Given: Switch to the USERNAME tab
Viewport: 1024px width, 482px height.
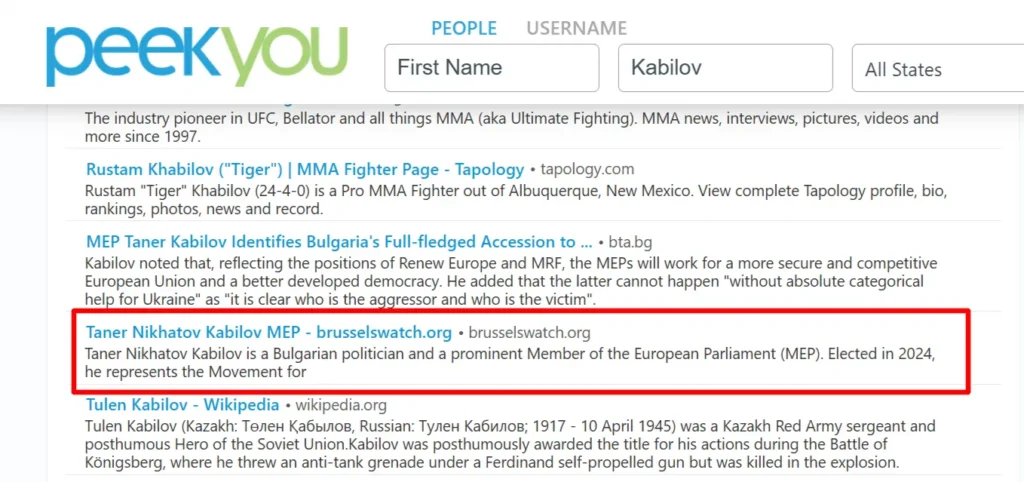Looking at the screenshot, I should tap(577, 28).
